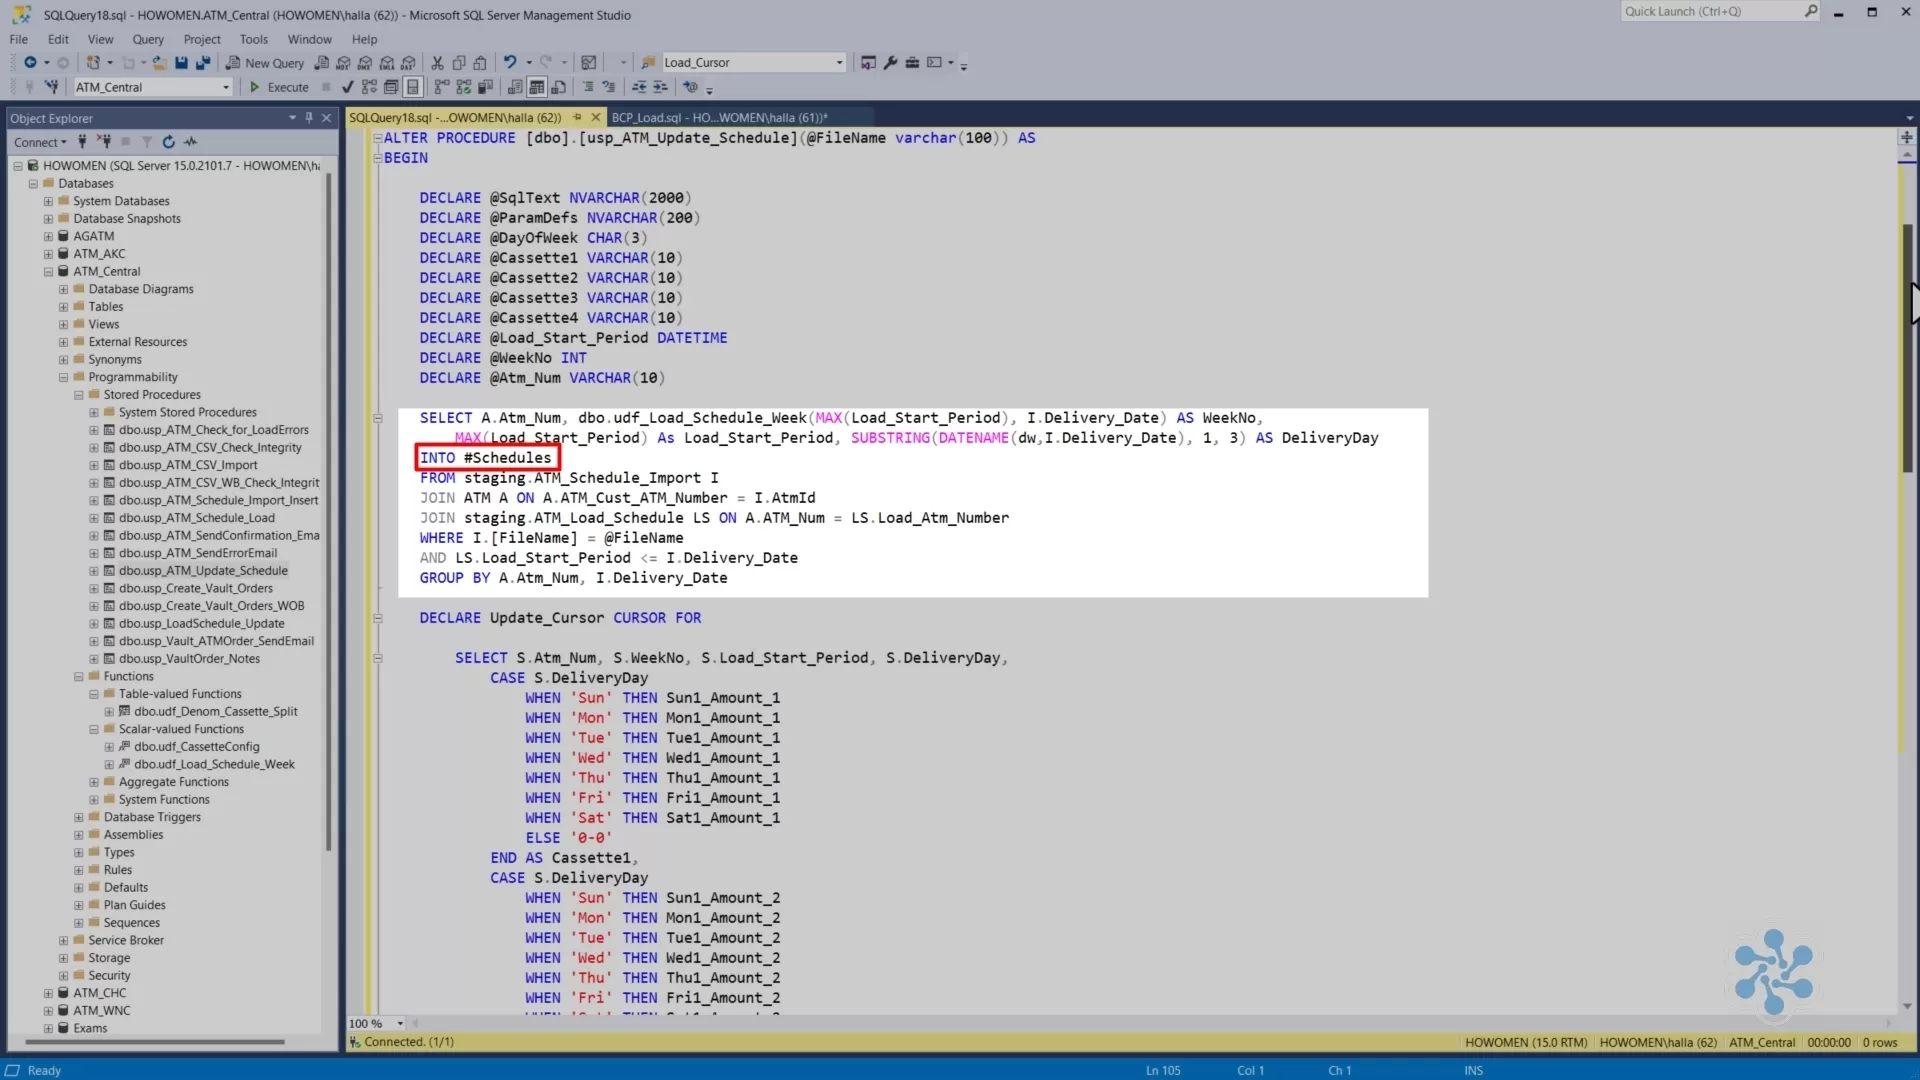This screenshot has height=1080, width=1920.
Task: Click the Navigate Backward arrow icon
Action: pyautogui.click(x=30, y=62)
